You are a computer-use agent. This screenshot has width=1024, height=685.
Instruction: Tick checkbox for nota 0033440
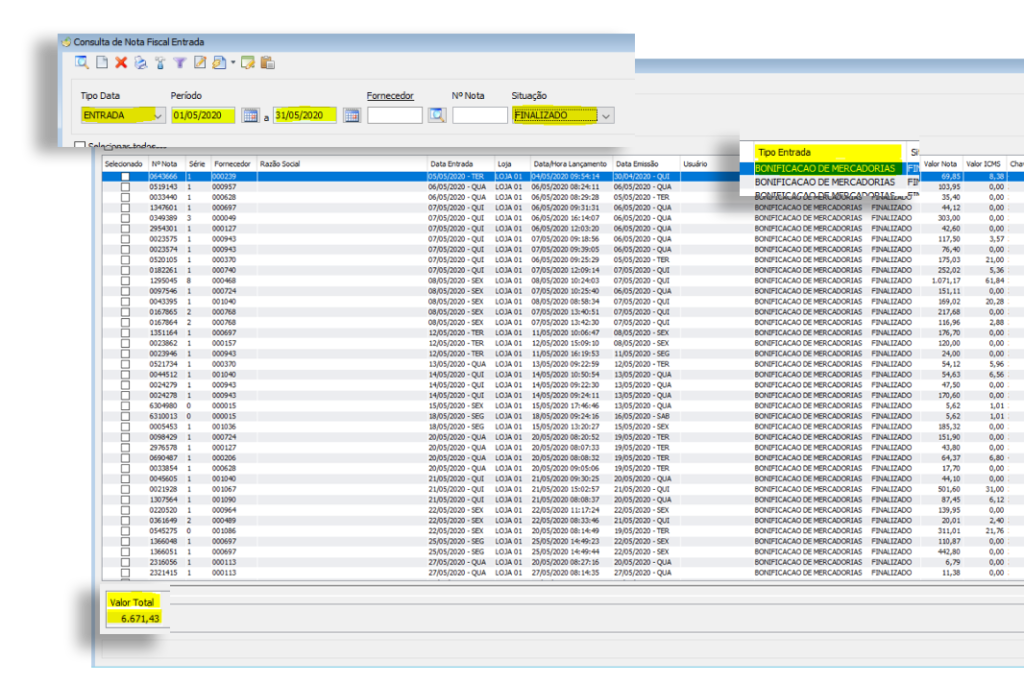pyautogui.click(x=125, y=197)
